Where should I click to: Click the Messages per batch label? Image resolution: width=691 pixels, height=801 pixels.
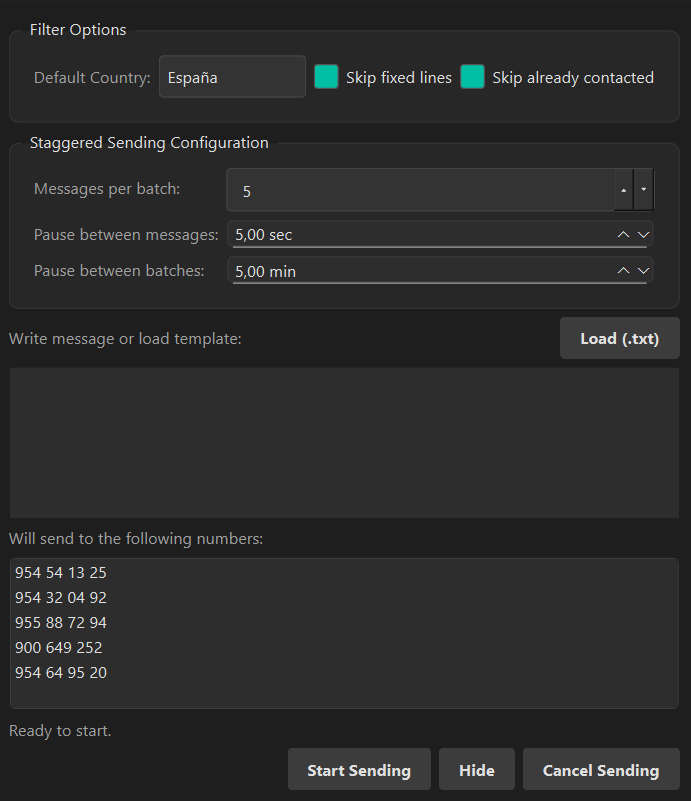tap(107, 189)
